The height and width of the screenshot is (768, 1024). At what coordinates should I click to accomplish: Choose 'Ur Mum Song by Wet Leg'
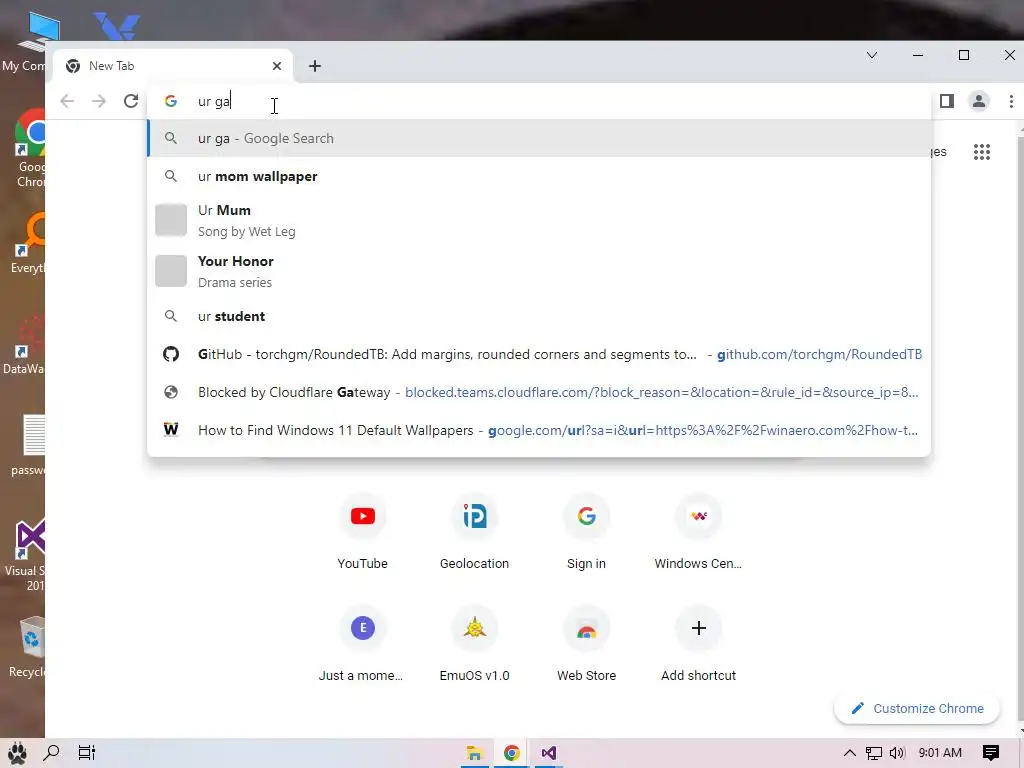pos(539,220)
